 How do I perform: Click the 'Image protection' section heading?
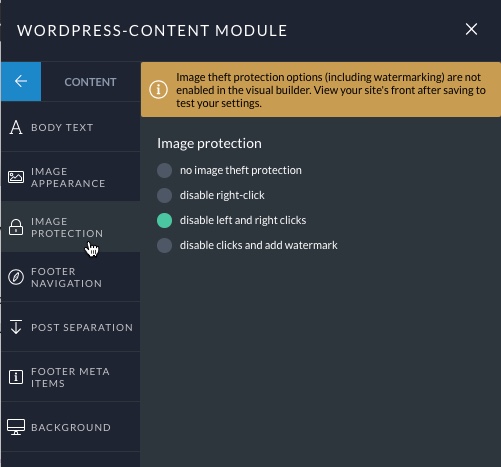click(x=209, y=144)
